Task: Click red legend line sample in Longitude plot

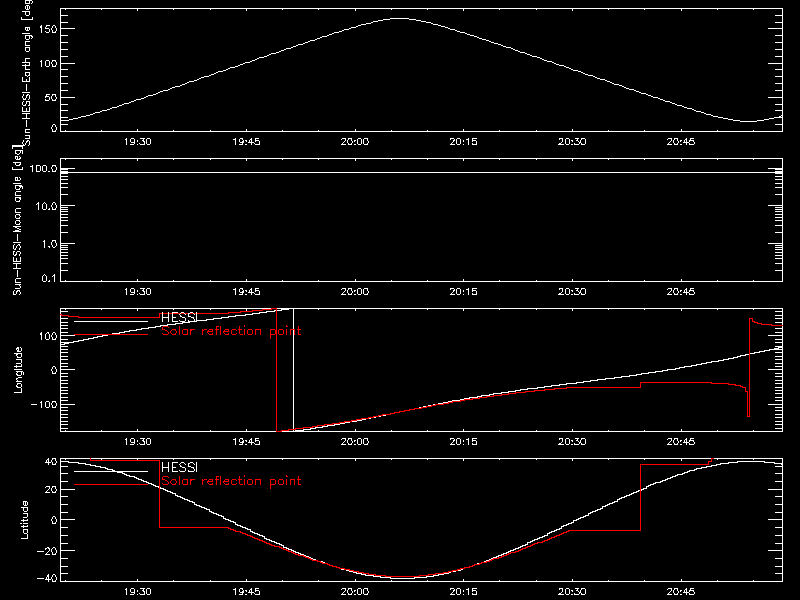Action: (x=111, y=335)
